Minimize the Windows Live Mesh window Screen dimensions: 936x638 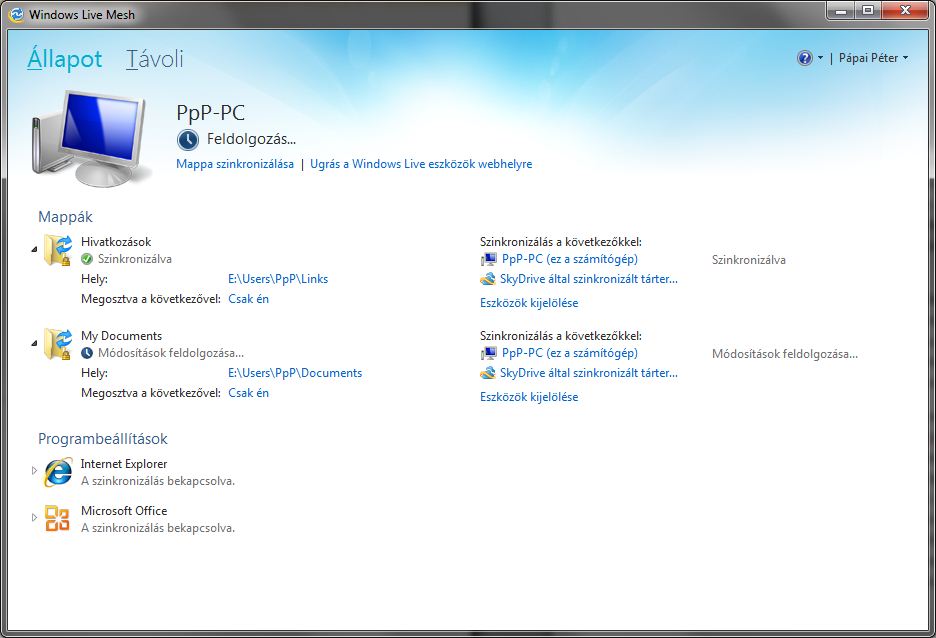[x=841, y=11]
